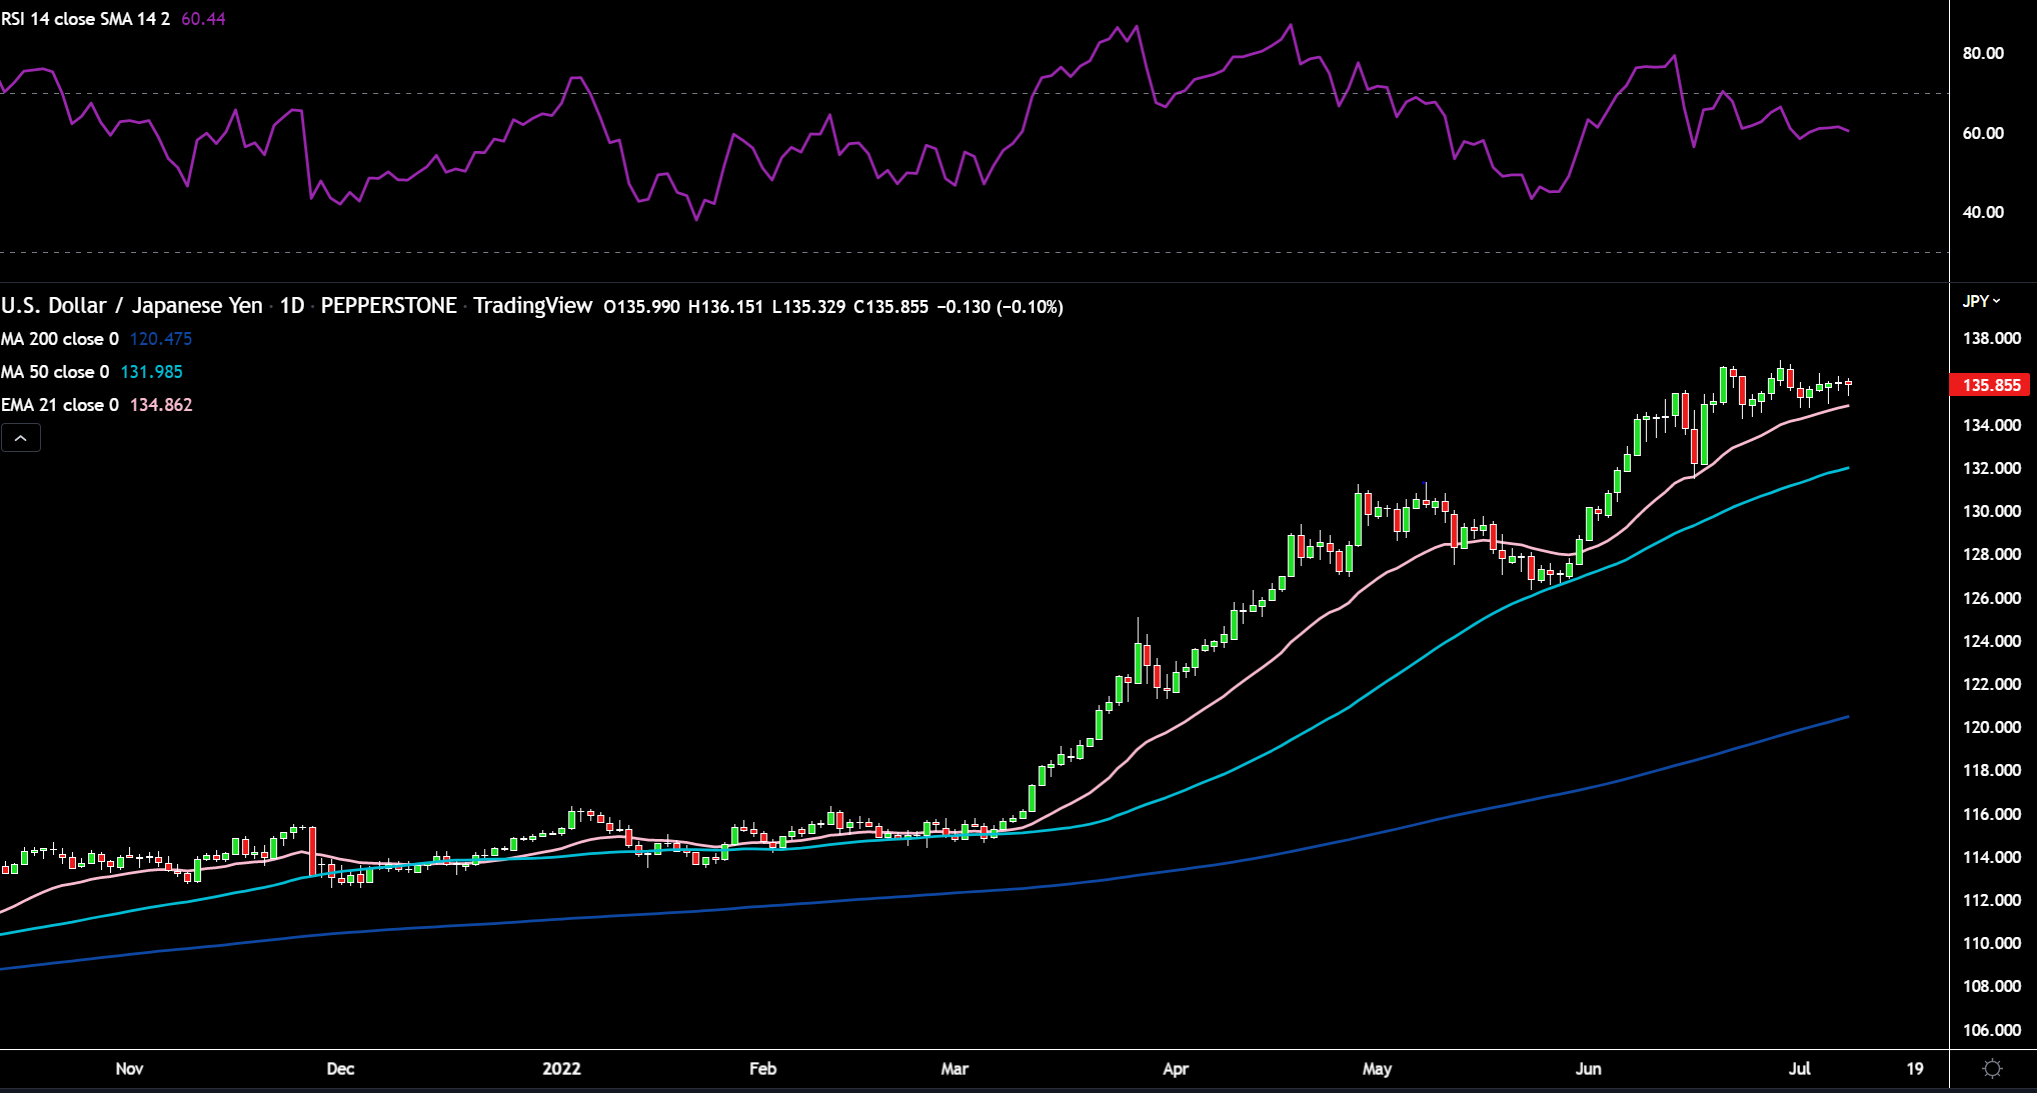Click the U.S. Dollar / Japanese Yen title

tap(132, 306)
